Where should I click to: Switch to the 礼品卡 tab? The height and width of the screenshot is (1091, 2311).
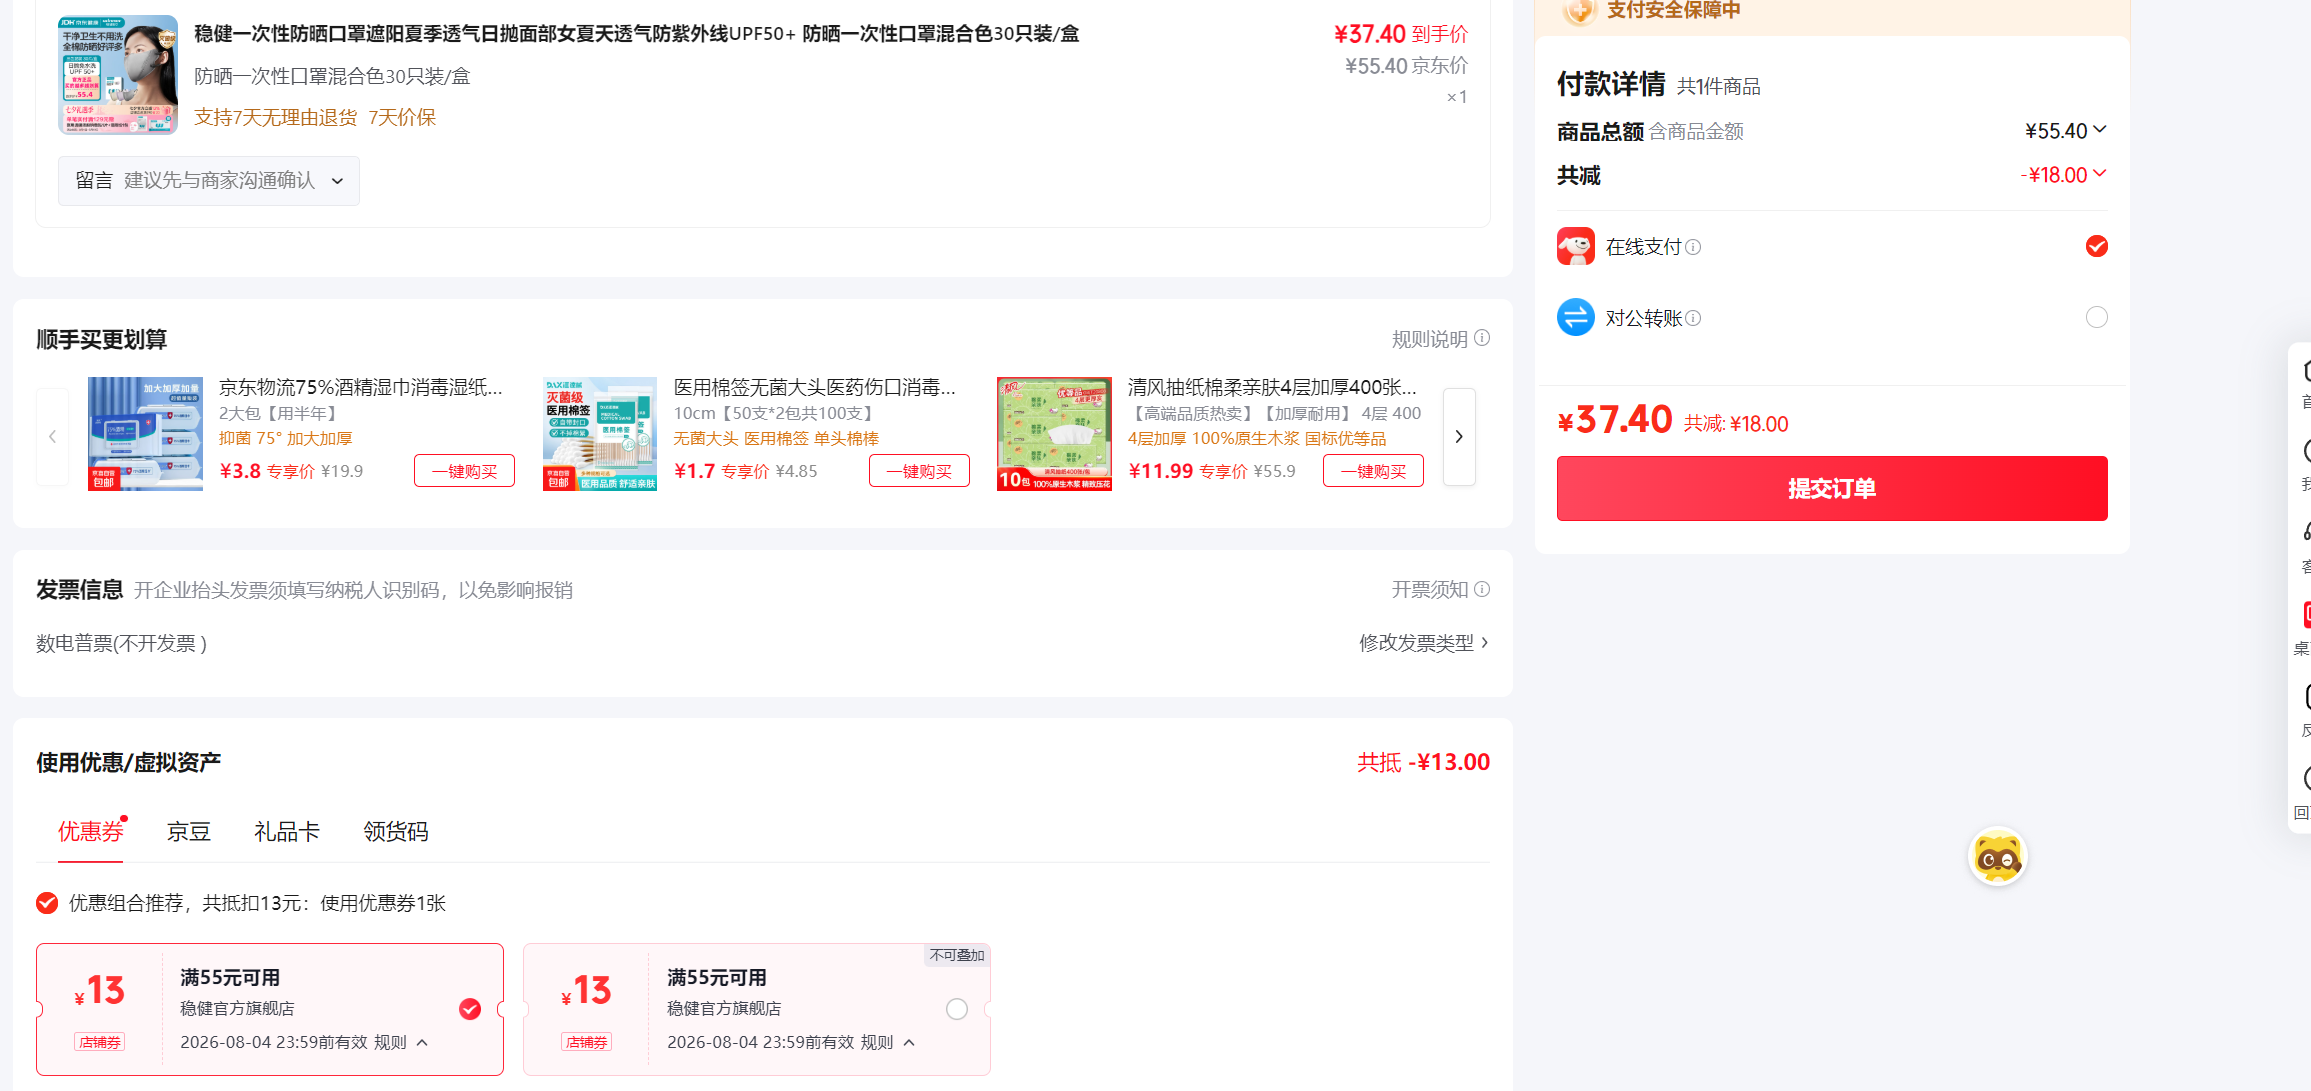[287, 832]
